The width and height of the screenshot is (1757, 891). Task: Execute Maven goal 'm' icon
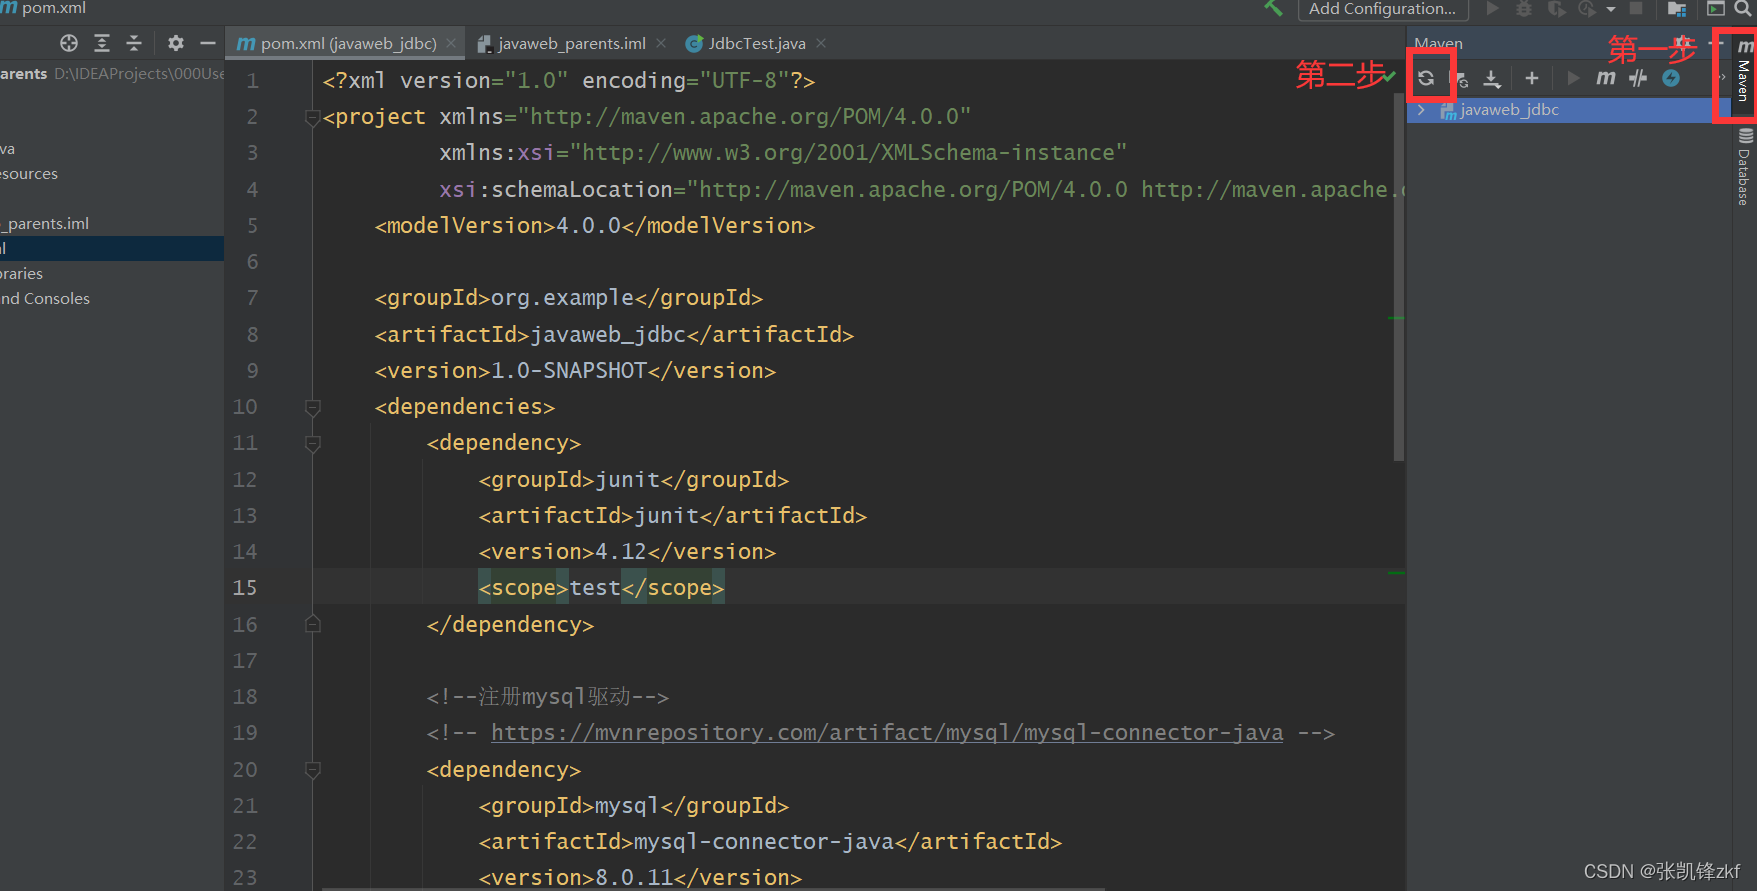click(1606, 78)
